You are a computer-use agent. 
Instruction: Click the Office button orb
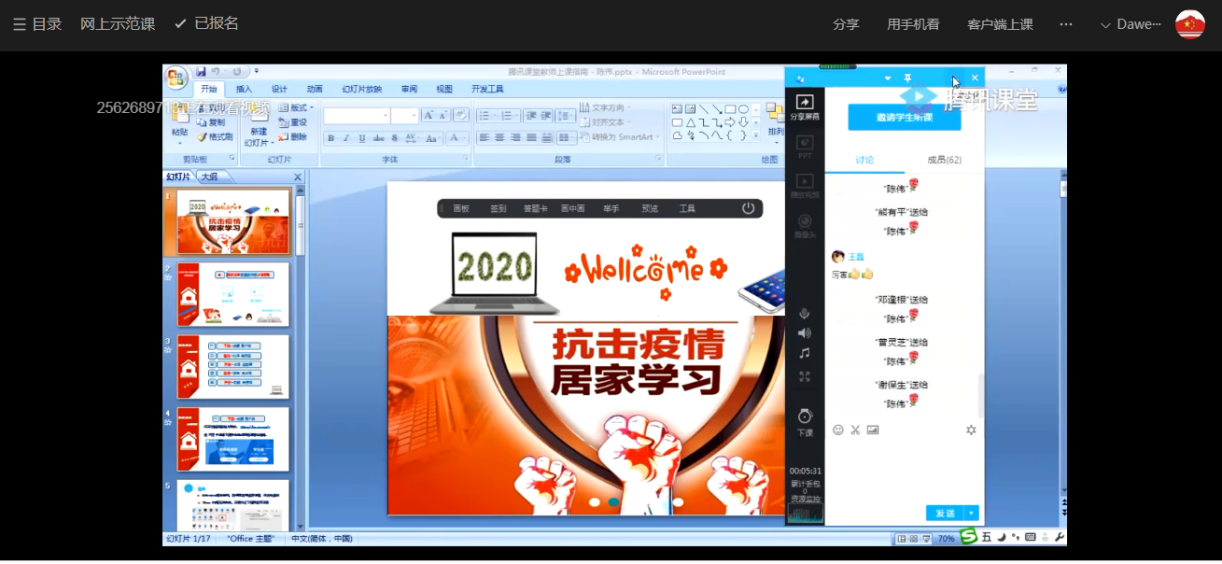coord(176,78)
